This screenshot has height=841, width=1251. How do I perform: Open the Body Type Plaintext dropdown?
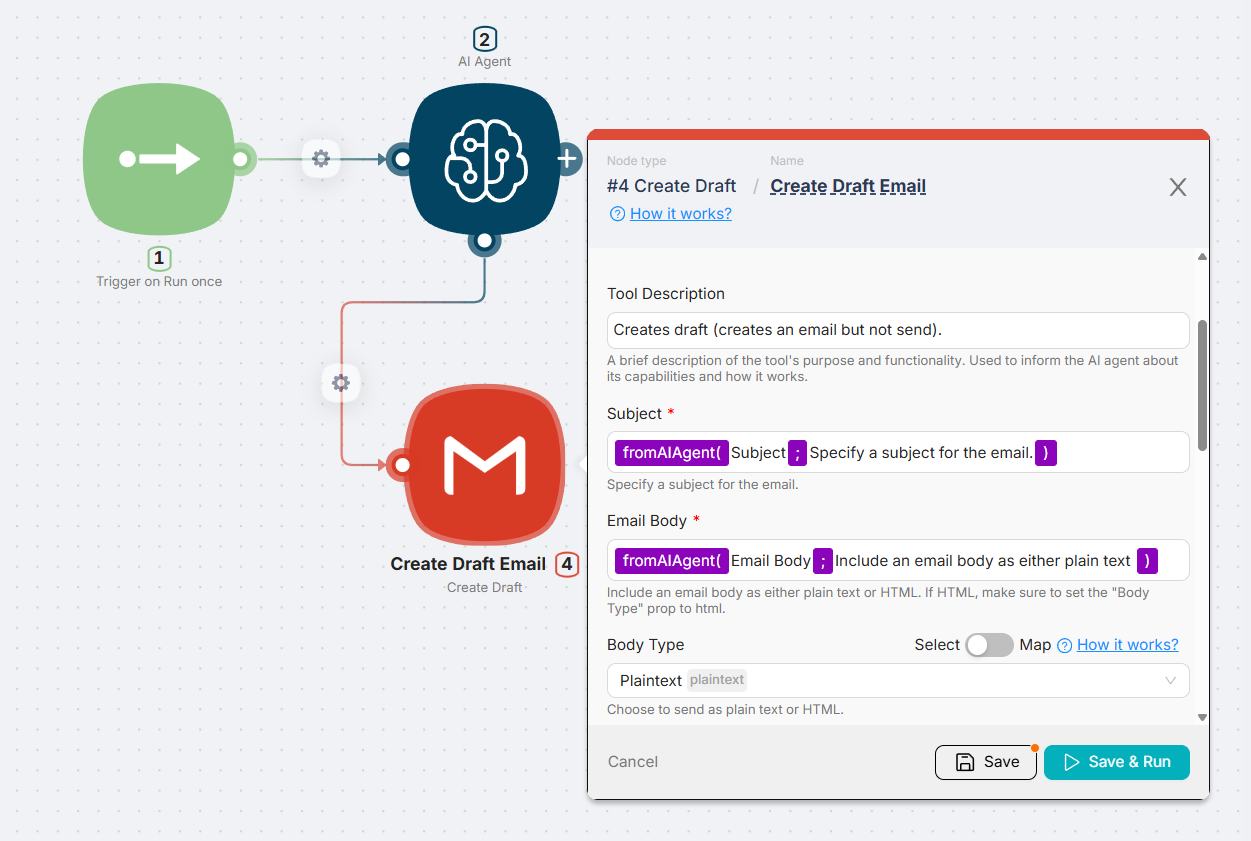tap(897, 680)
